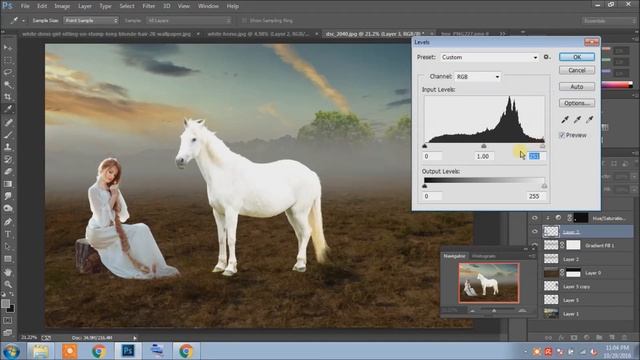Viewport: 640px width, 360px height.
Task: Open the Filter menu
Action: 149,6
